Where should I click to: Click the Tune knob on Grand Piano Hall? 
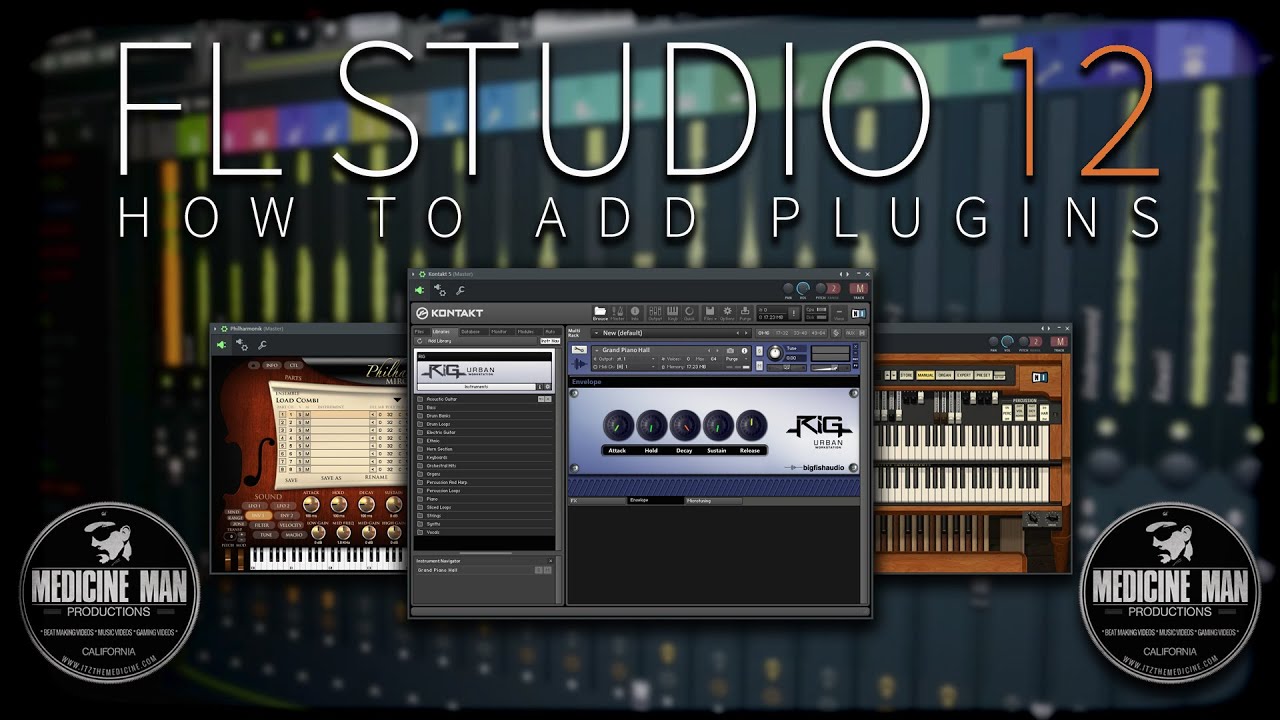[x=775, y=353]
